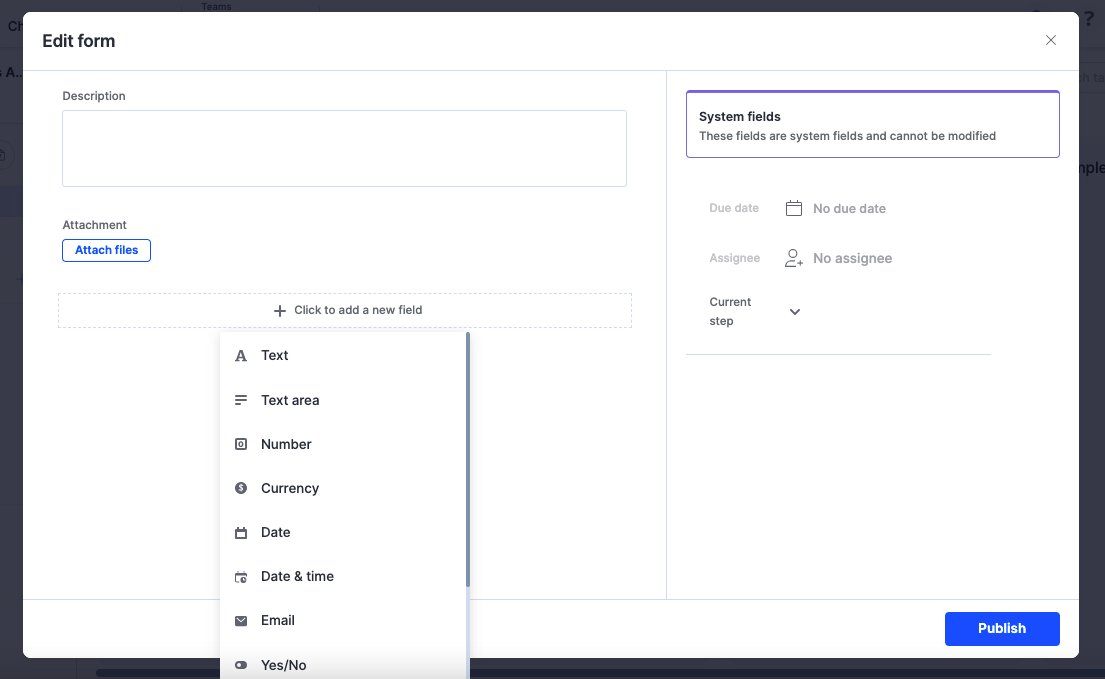Click the system fields cannot be modified note
The image size is (1105, 679).
(x=847, y=136)
